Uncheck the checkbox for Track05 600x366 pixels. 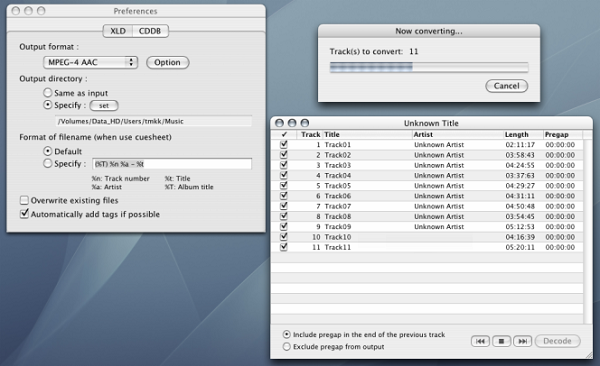click(x=284, y=186)
